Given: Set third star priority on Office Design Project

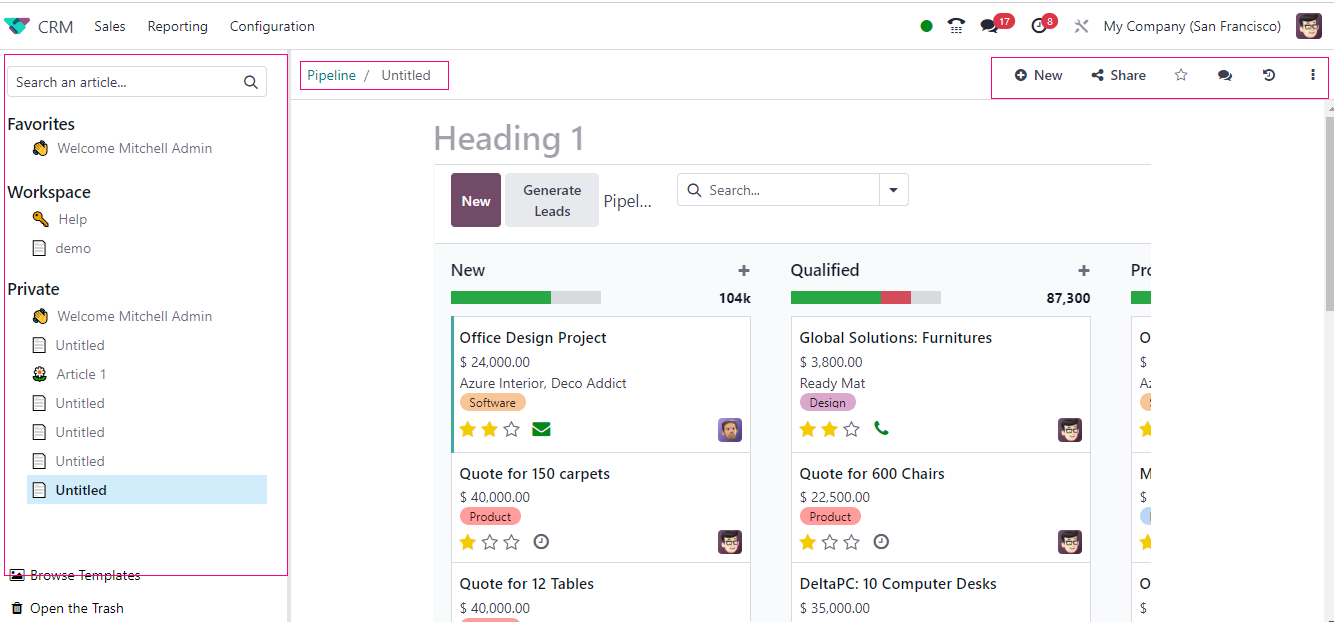Looking at the screenshot, I should pos(512,430).
